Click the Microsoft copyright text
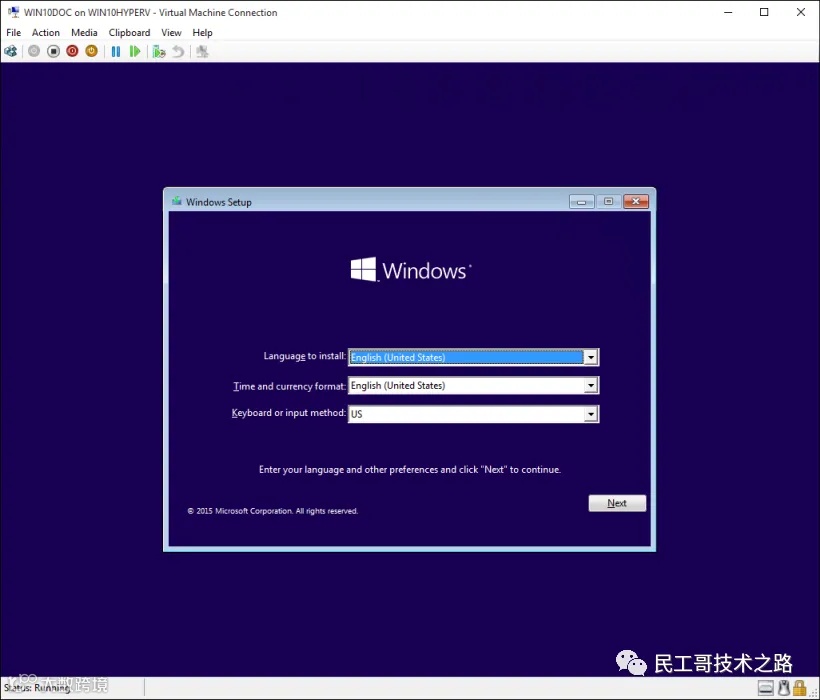The width and height of the screenshot is (820, 700). [272, 511]
